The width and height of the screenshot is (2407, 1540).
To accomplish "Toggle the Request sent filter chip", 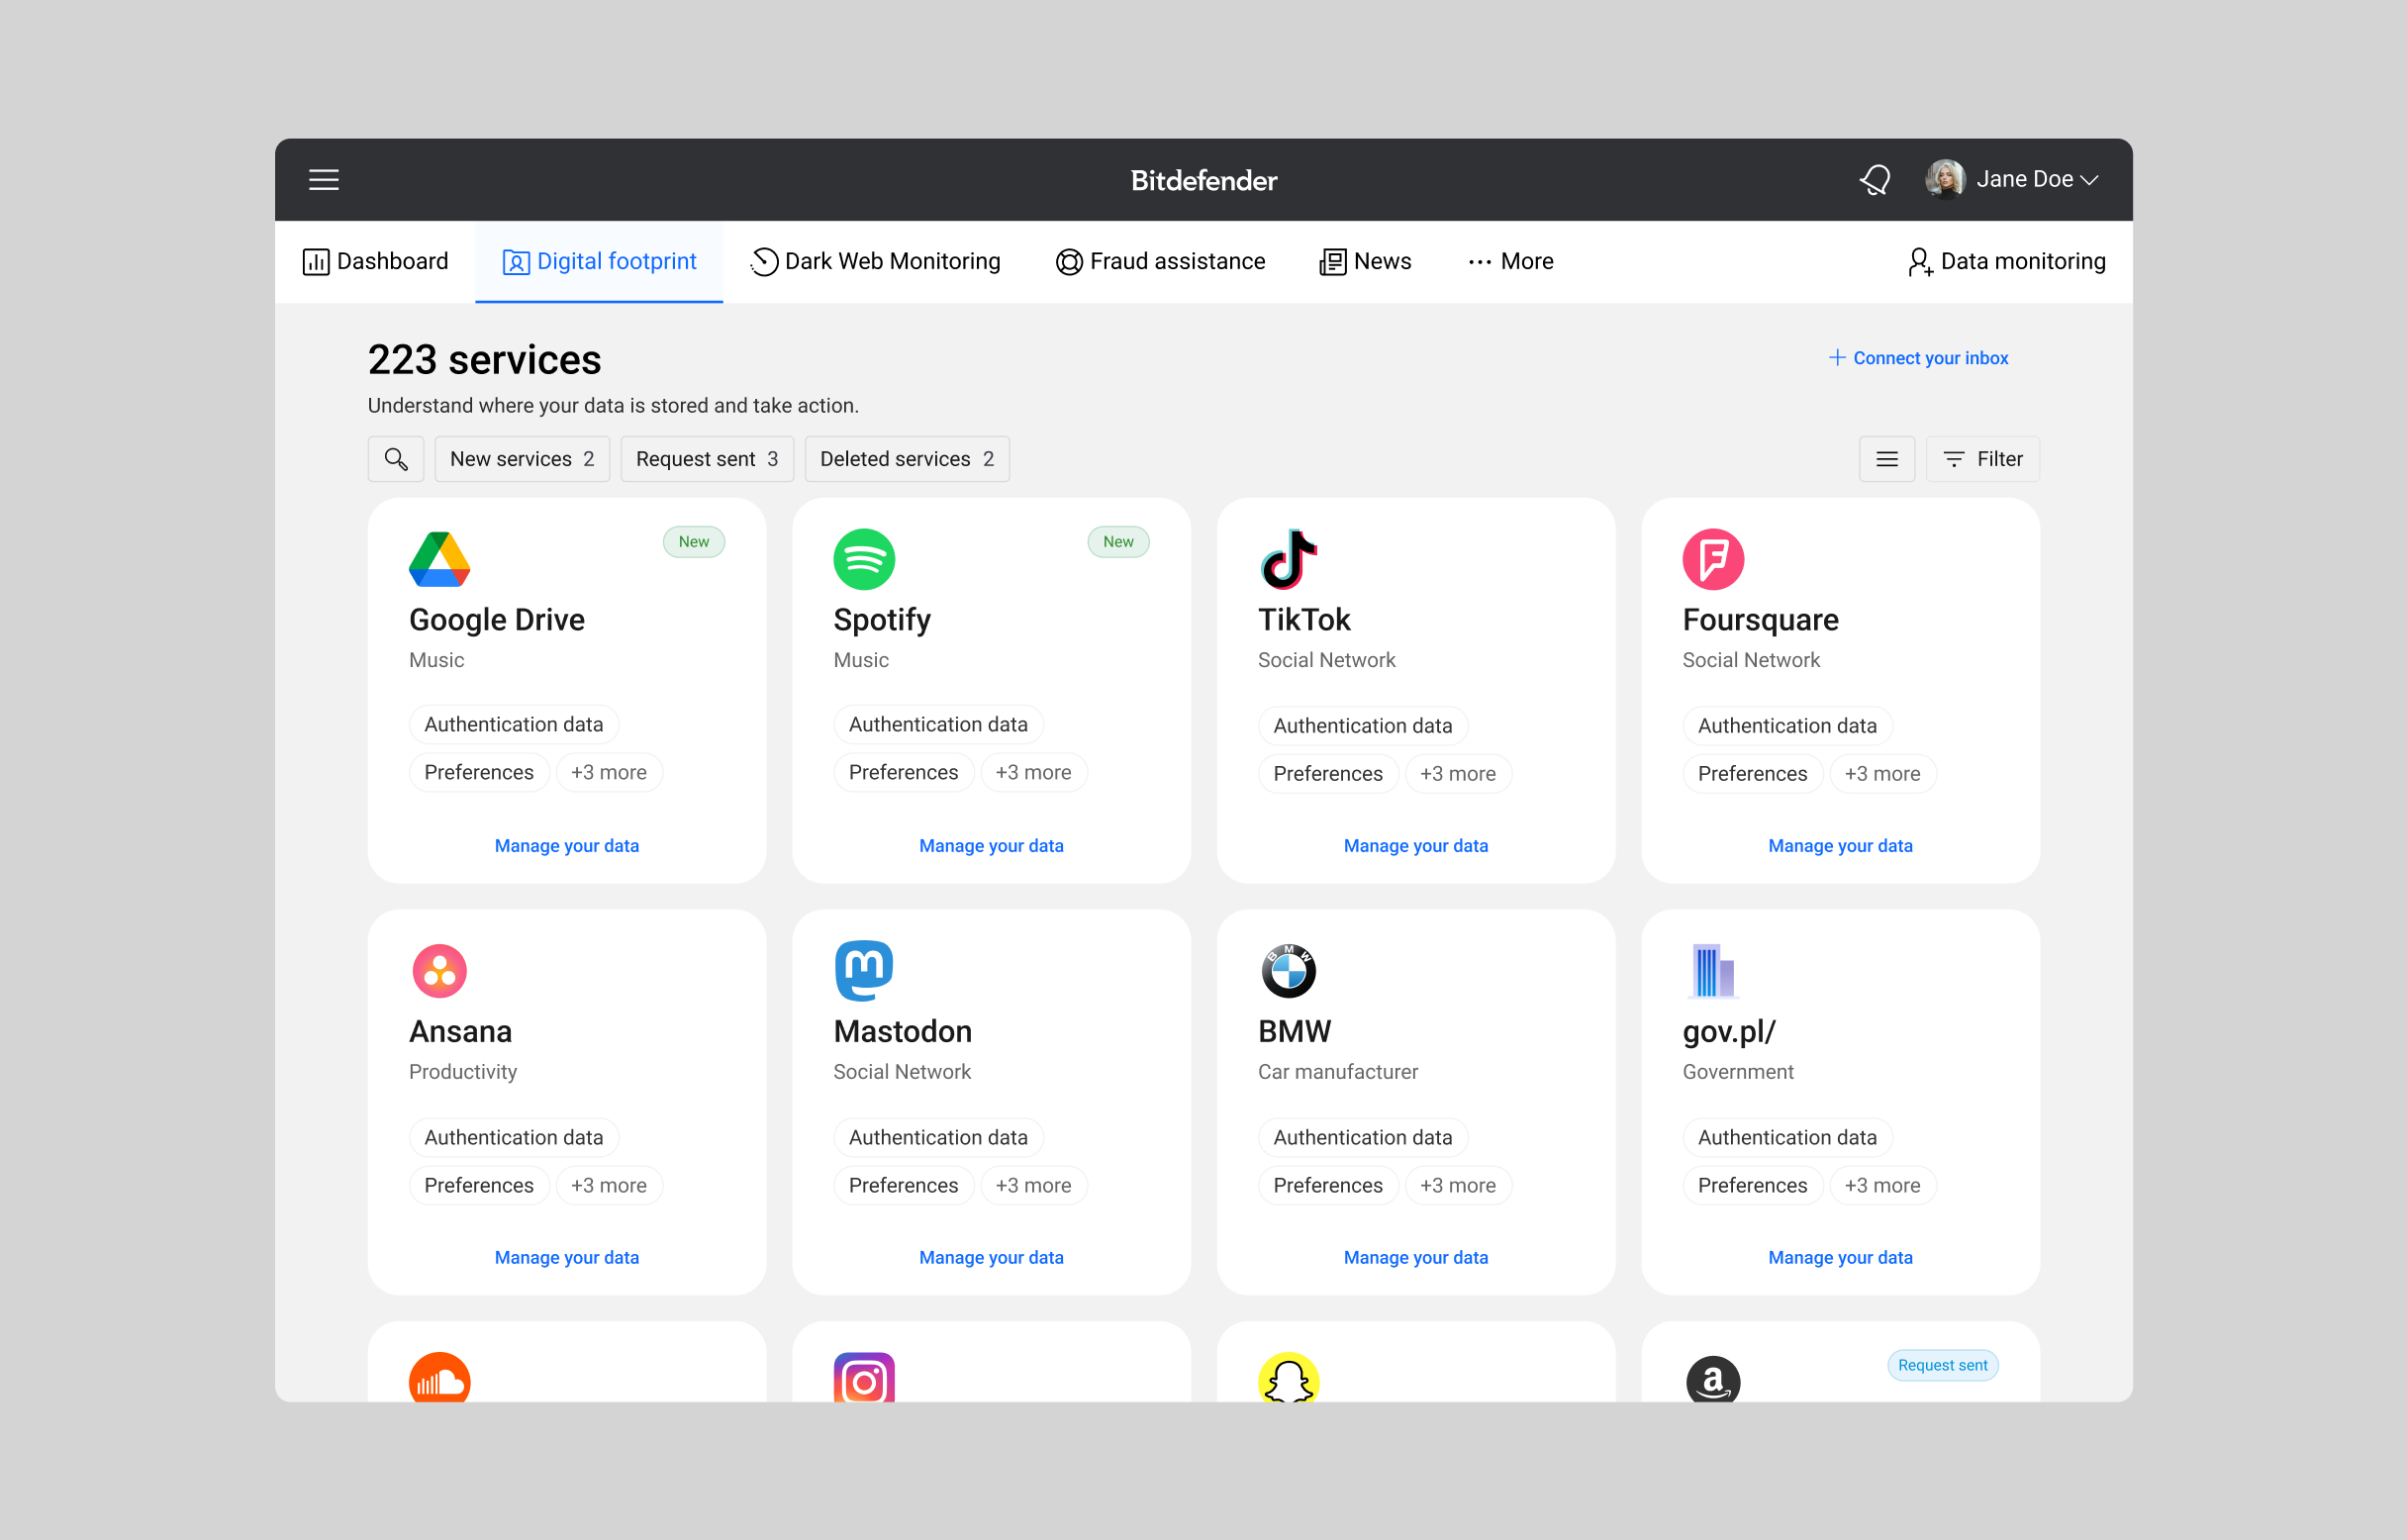I will coord(707,459).
